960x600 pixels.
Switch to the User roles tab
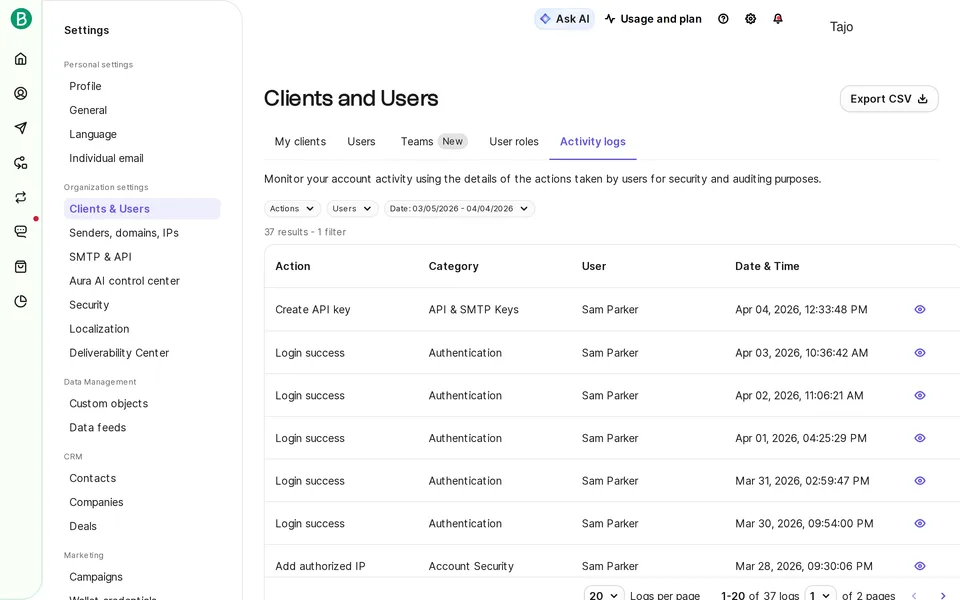point(514,141)
